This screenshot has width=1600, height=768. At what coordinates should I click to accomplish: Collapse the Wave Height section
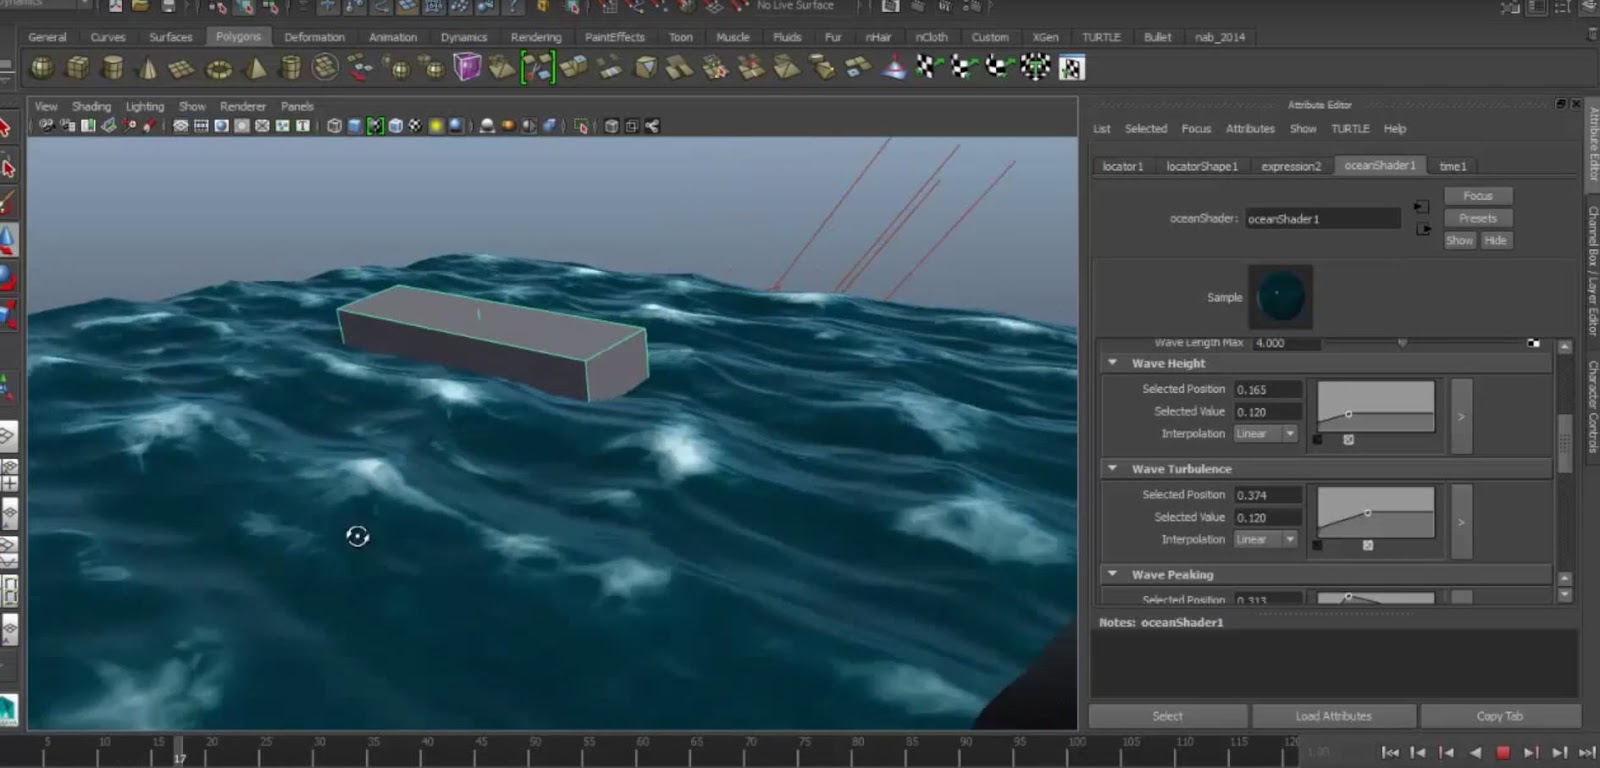(1112, 363)
